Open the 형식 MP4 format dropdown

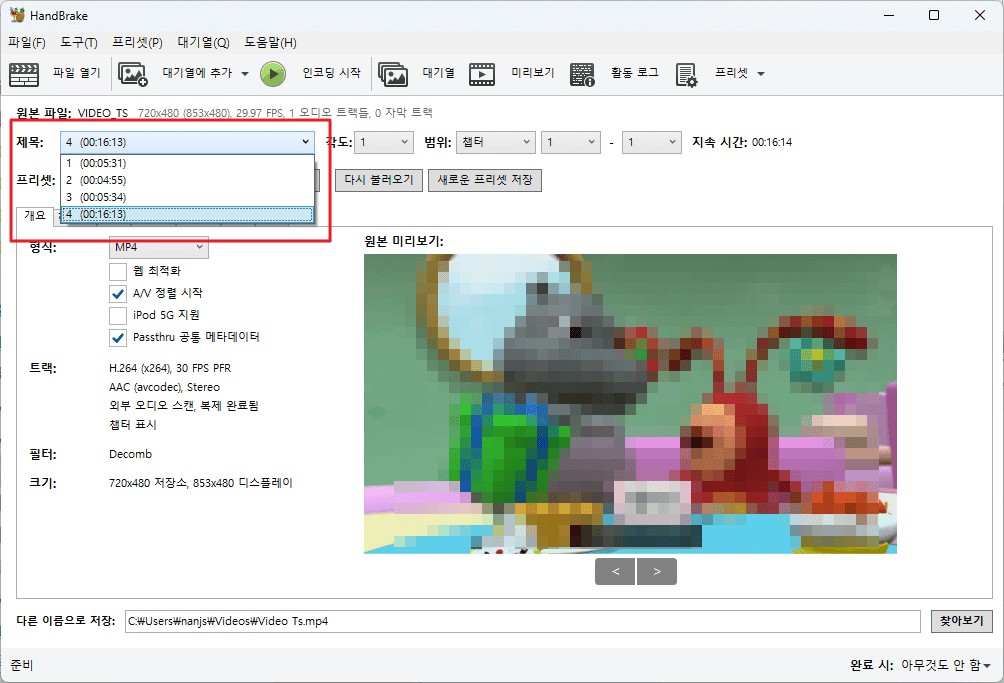point(159,247)
